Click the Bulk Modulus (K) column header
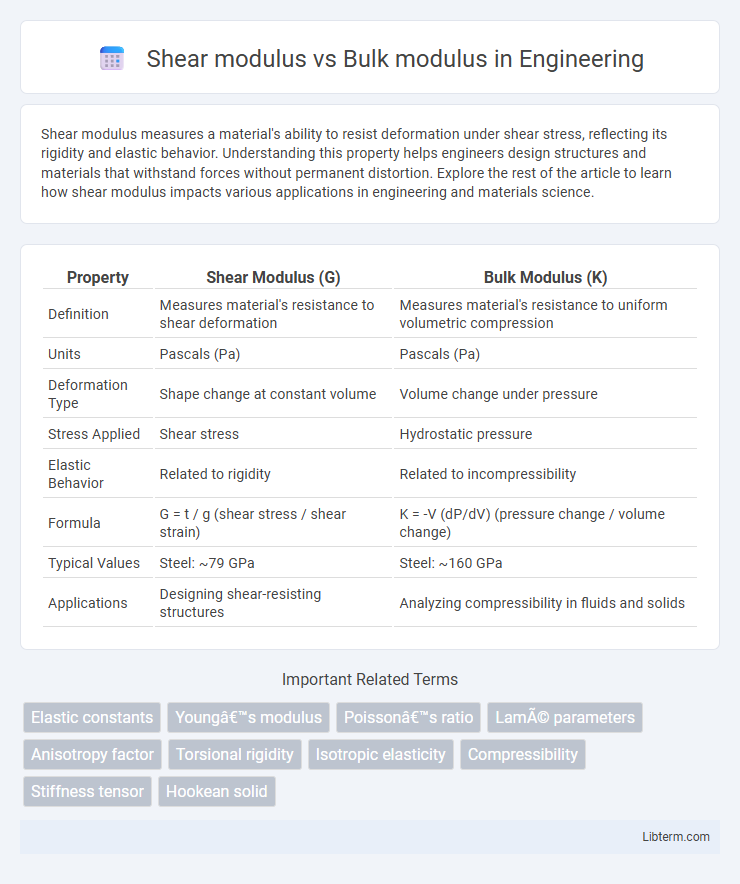Image resolution: width=740 pixels, height=884 pixels. (546, 277)
